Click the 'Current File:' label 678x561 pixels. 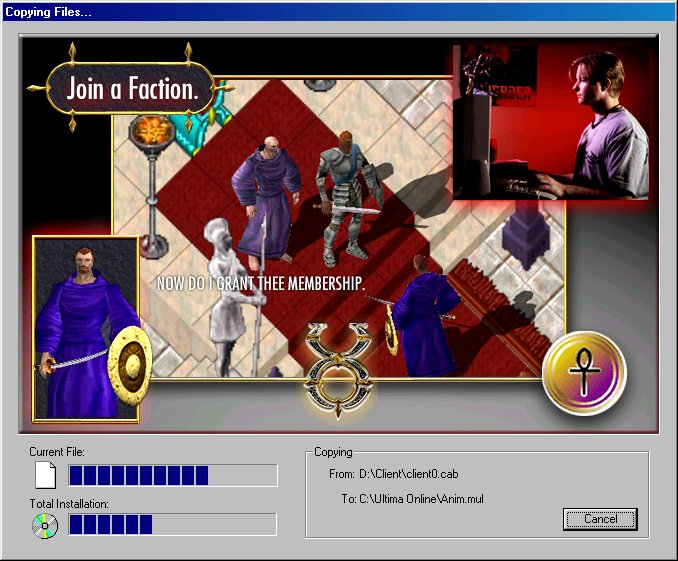pos(57,452)
